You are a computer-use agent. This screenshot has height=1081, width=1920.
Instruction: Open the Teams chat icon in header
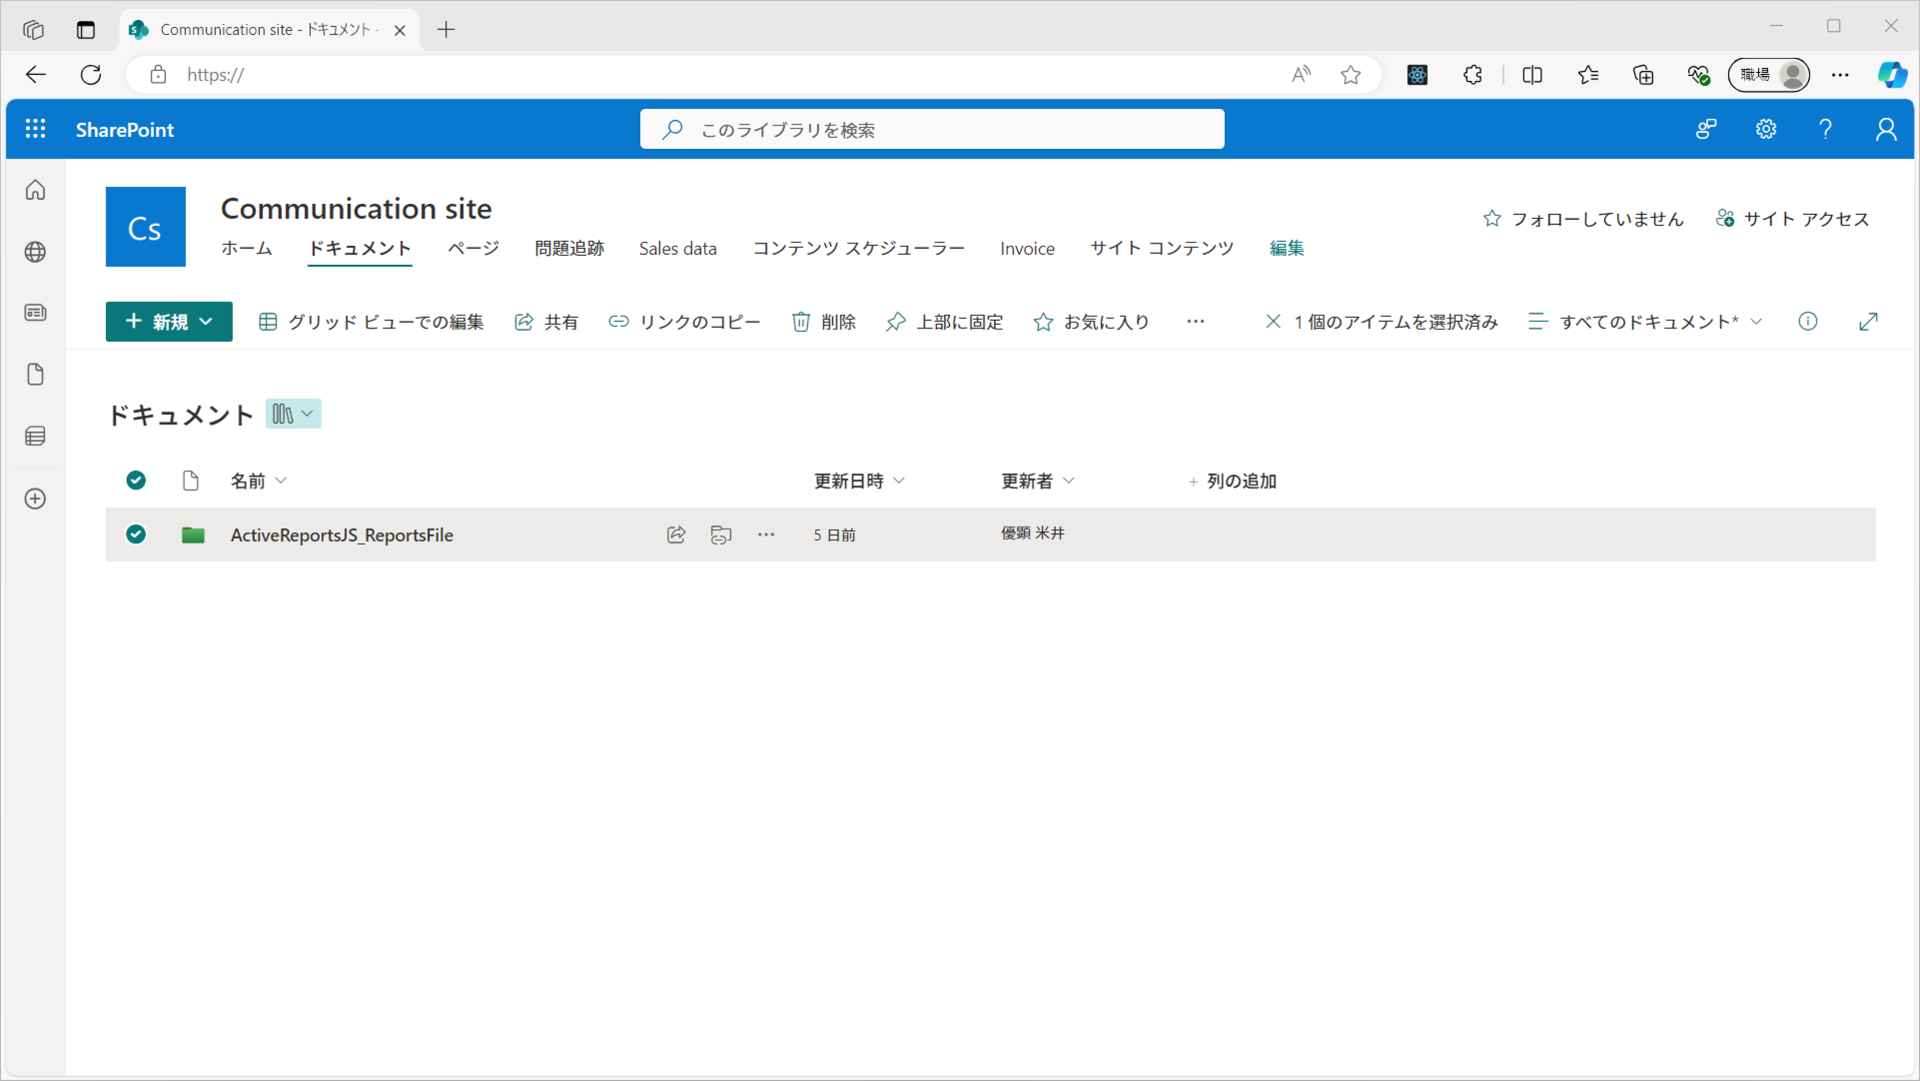(1706, 129)
